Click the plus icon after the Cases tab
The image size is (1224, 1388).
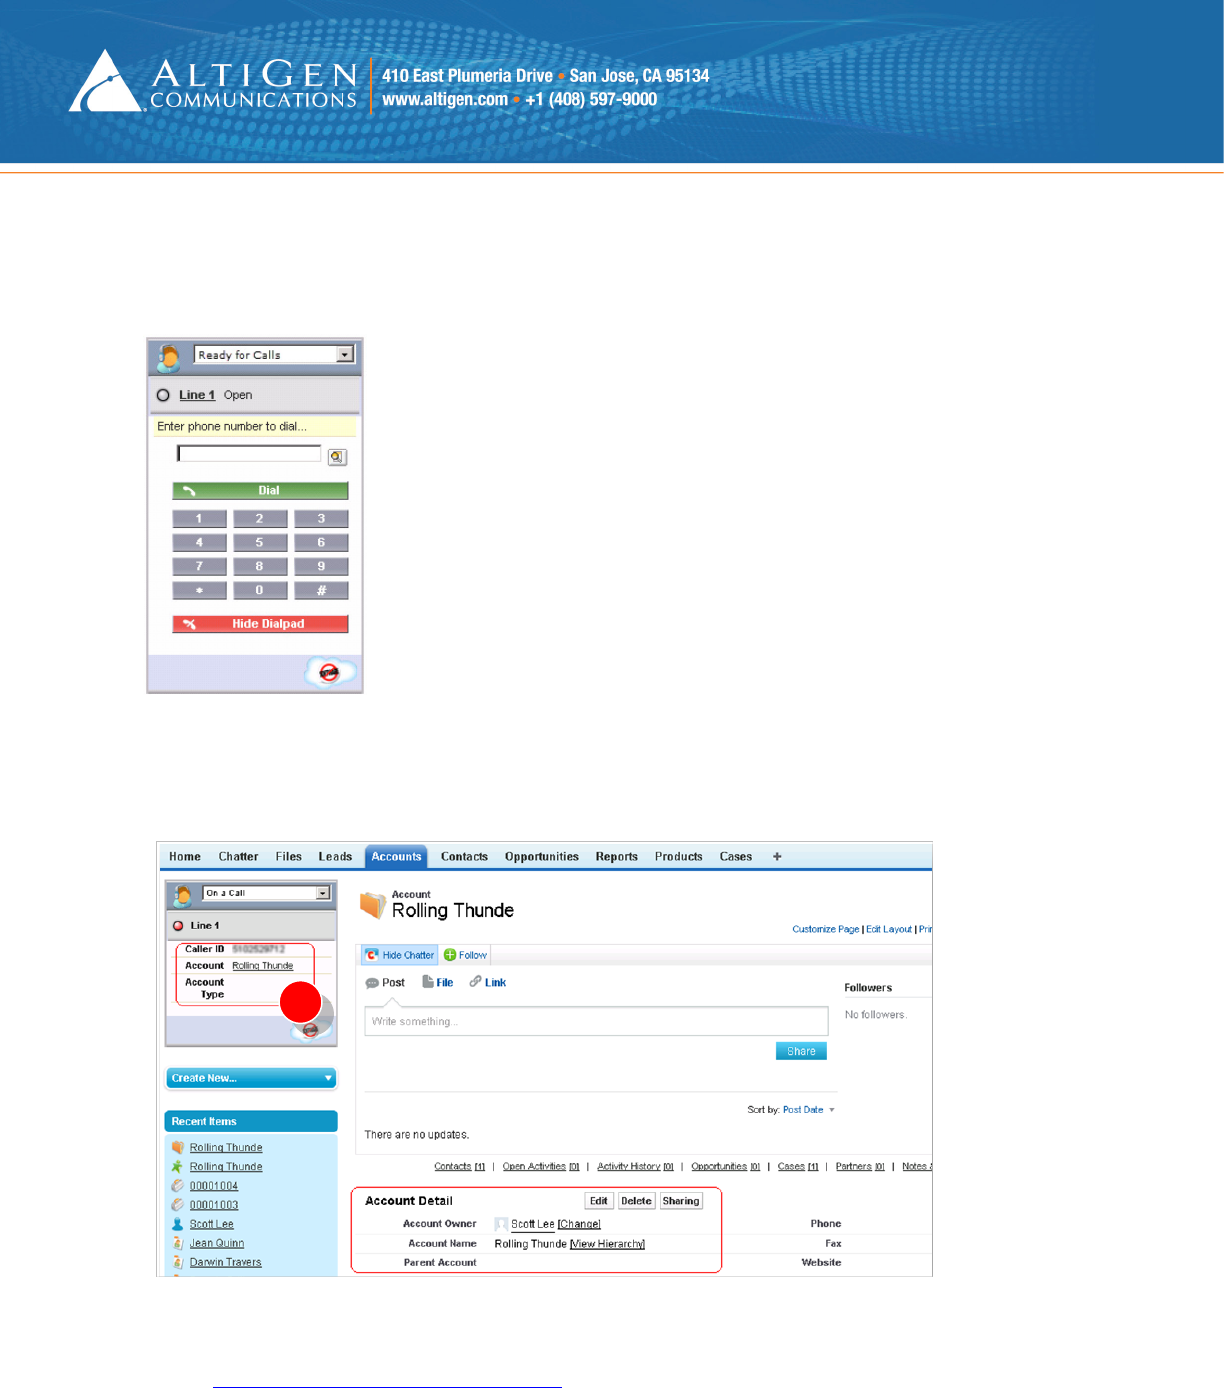777,856
